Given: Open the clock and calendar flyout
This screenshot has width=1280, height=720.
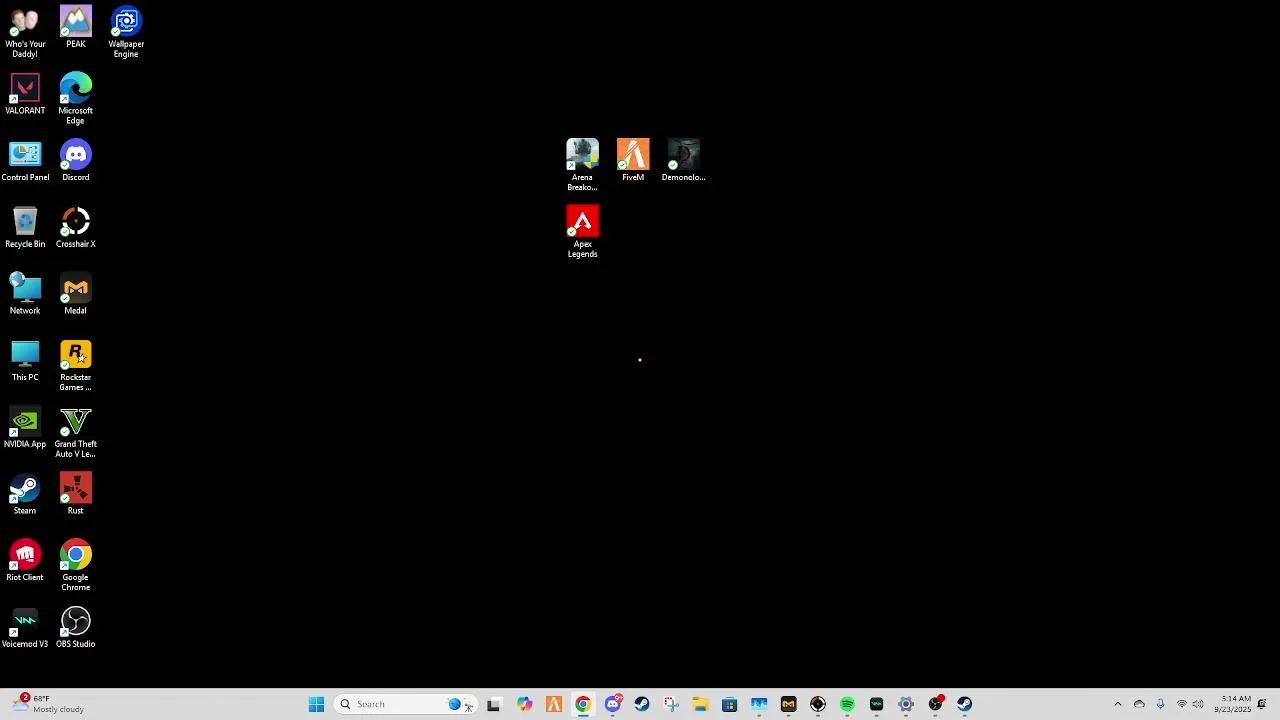Looking at the screenshot, I should point(1233,704).
